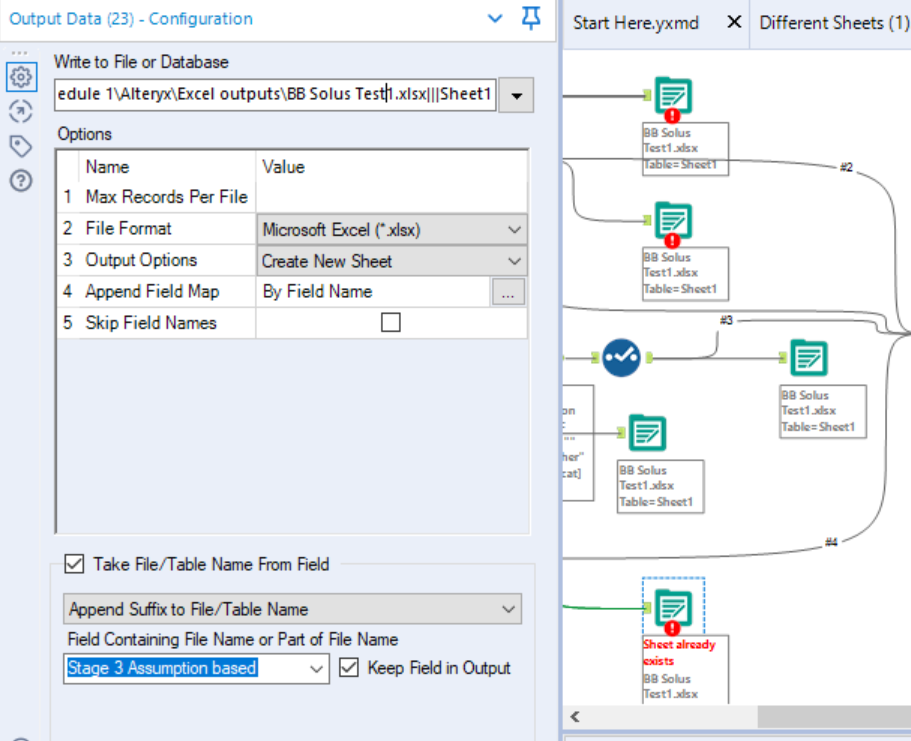911x741 pixels.
Task: Expand the Output Options 'Create New Sheet' dropdown
Action: click(392, 261)
